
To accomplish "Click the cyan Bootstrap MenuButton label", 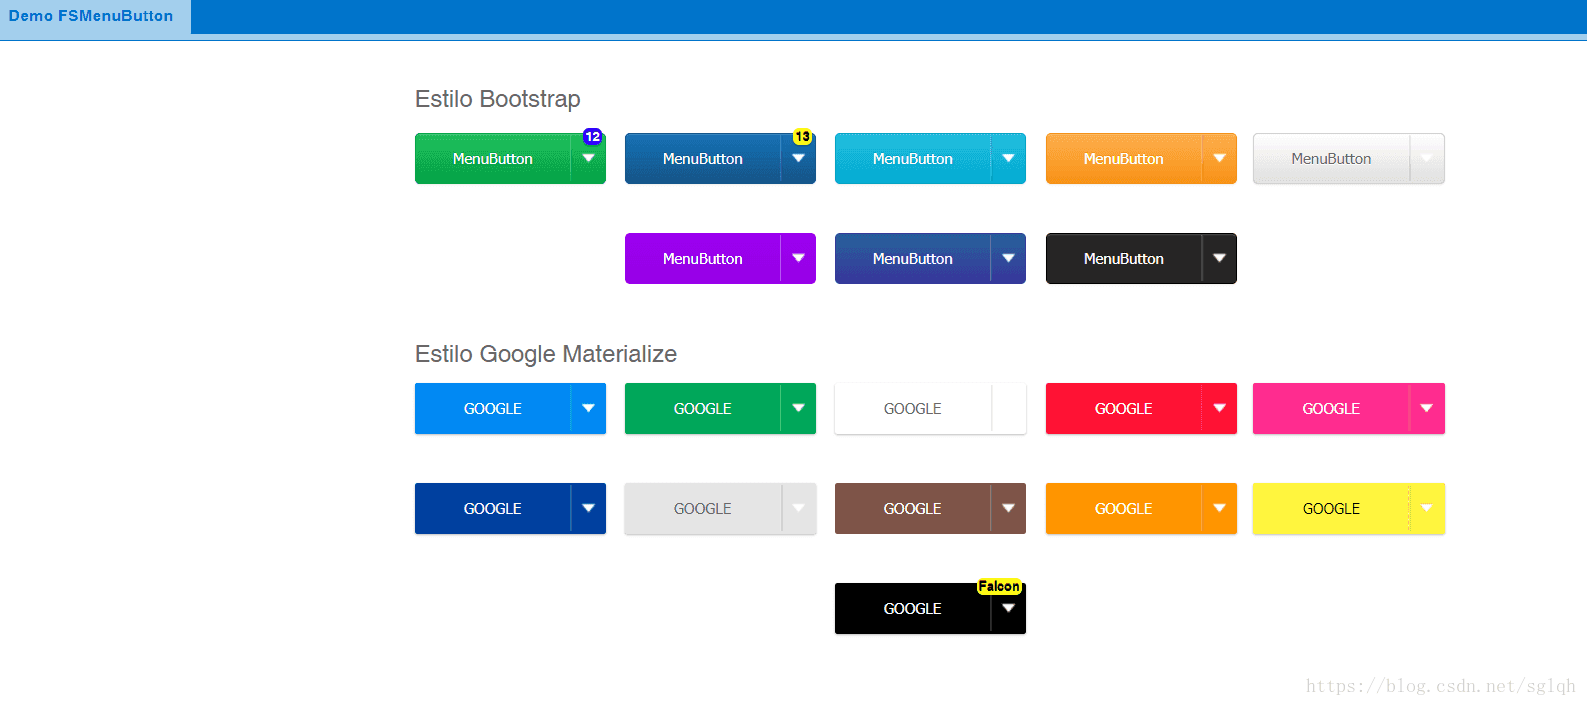I will (x=912, y=159).
